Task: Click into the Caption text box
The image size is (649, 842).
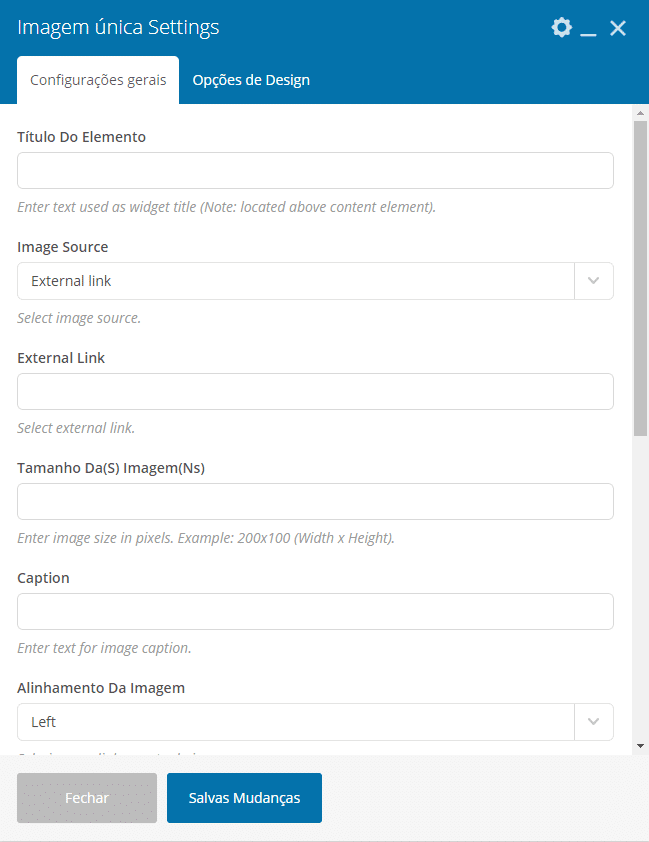Action: pyautogui.click(x=315, y=612)
